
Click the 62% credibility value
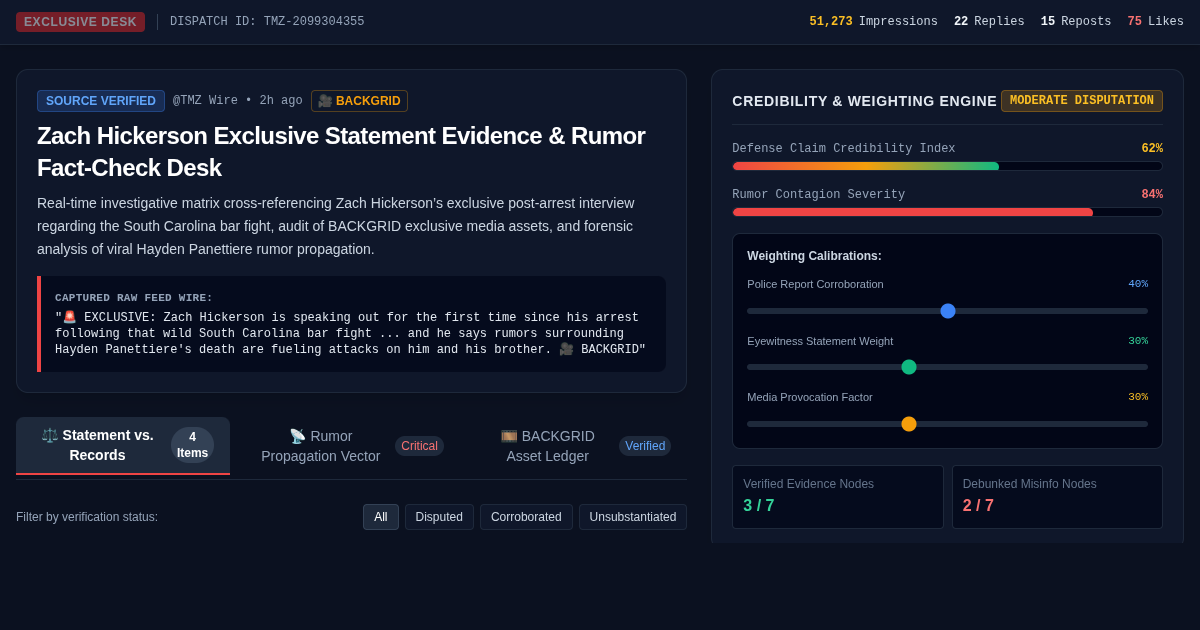tap(1152, 149)
